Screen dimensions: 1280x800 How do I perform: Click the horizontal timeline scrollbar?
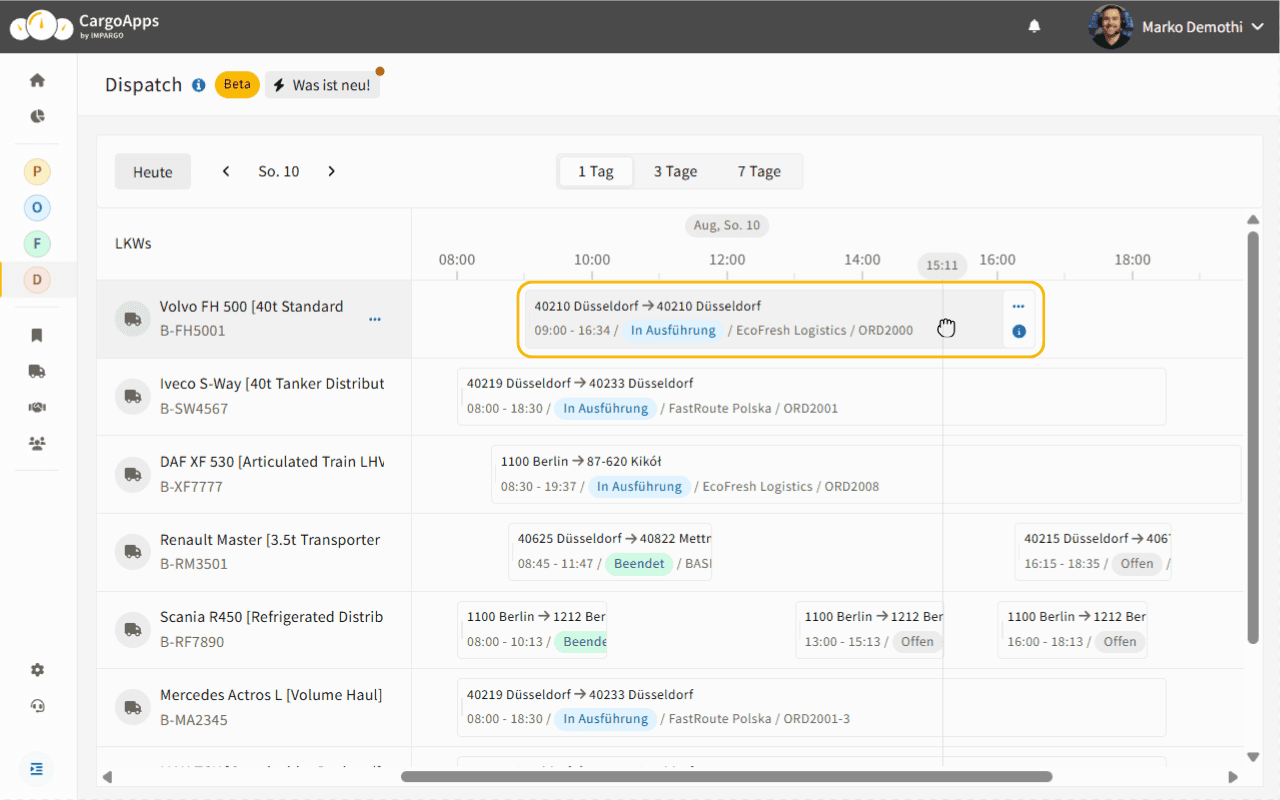[x=727, y=776]
